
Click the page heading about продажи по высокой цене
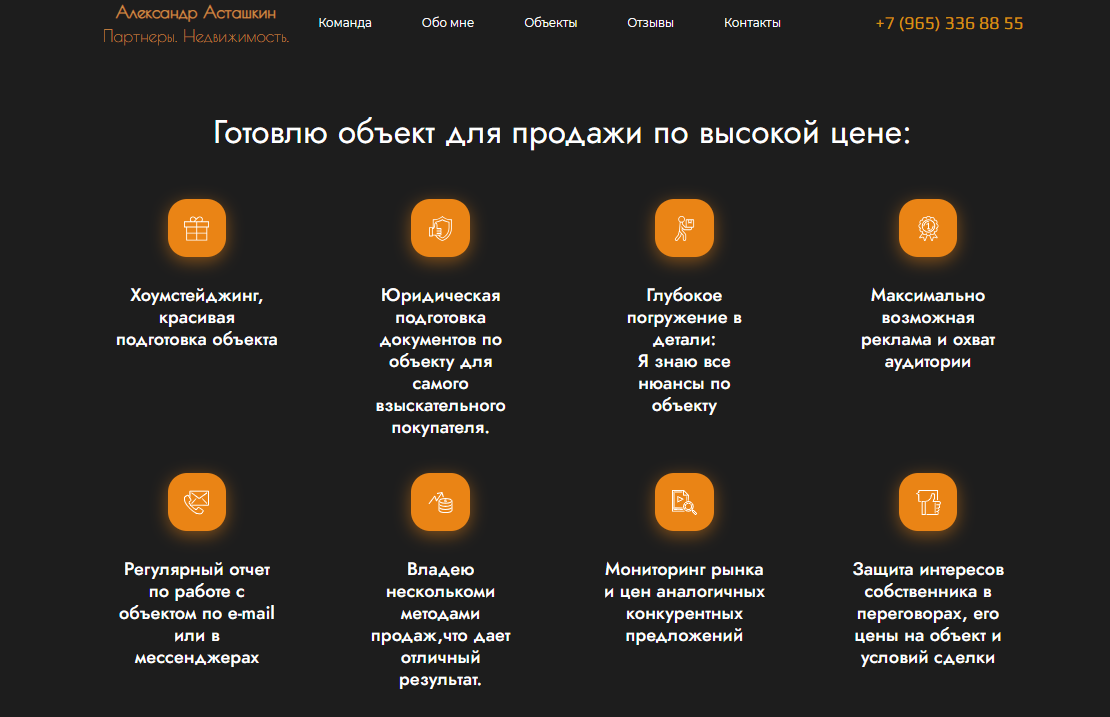tap(561, 130)
